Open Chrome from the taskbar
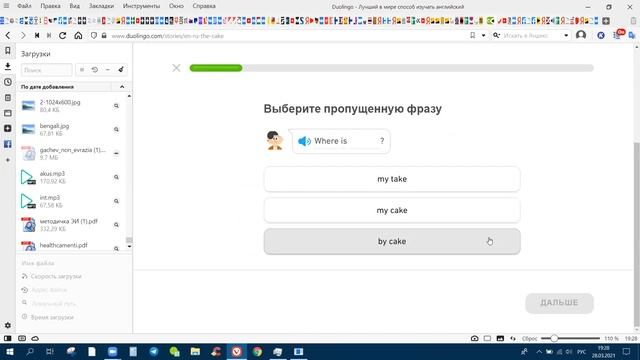The width and height of the screenshot is (640, 360). click(257, 351)
